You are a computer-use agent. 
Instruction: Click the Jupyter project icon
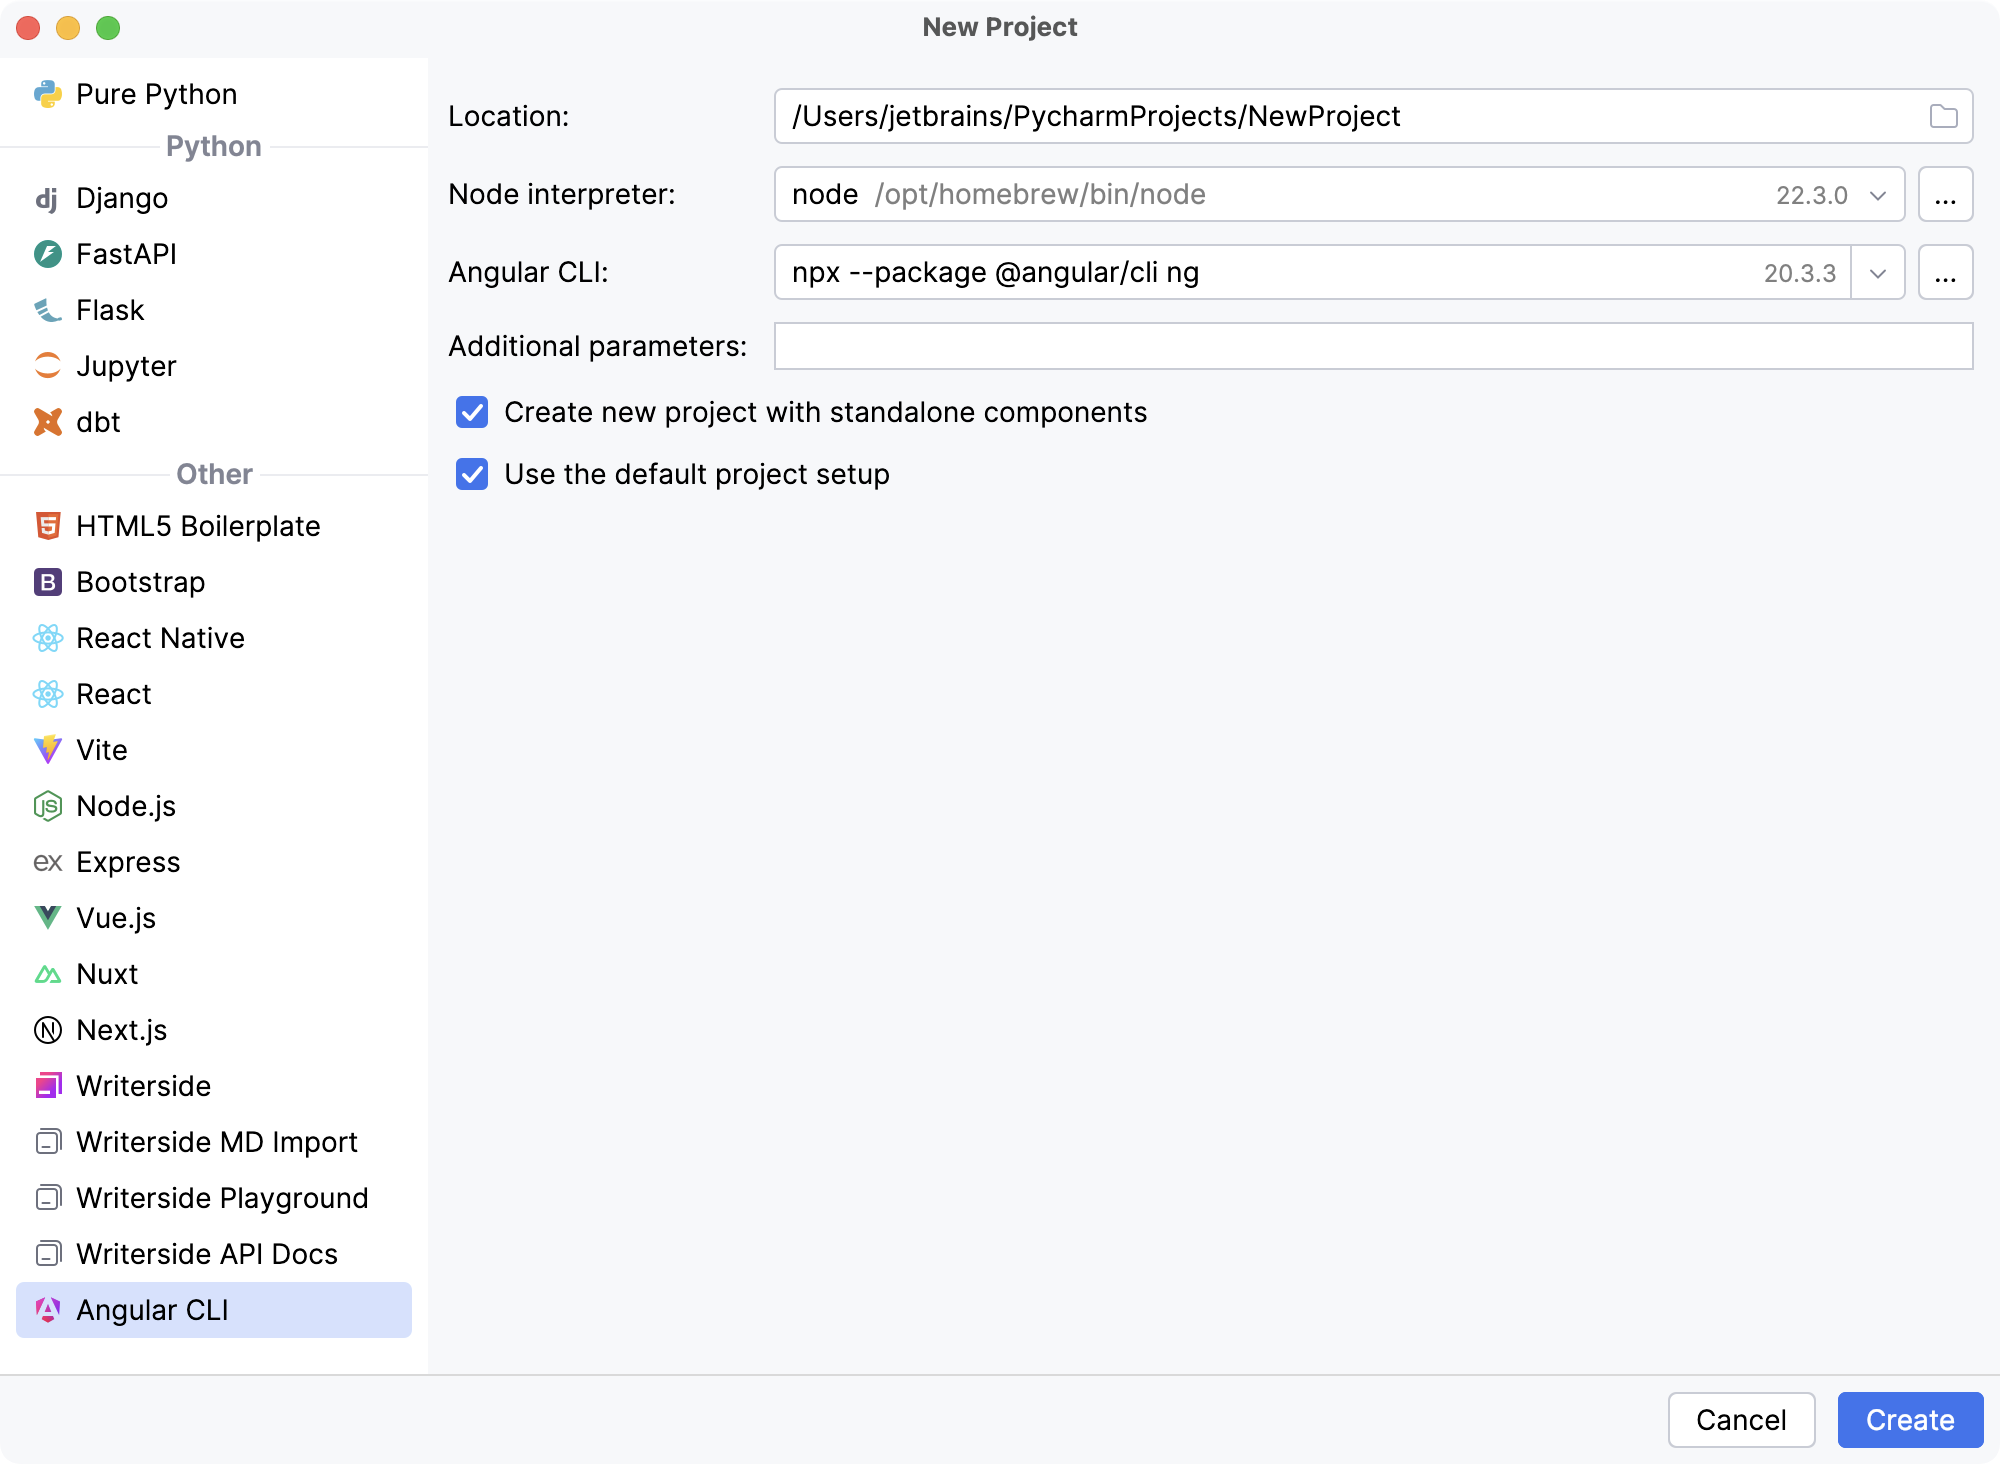point(48,366)
